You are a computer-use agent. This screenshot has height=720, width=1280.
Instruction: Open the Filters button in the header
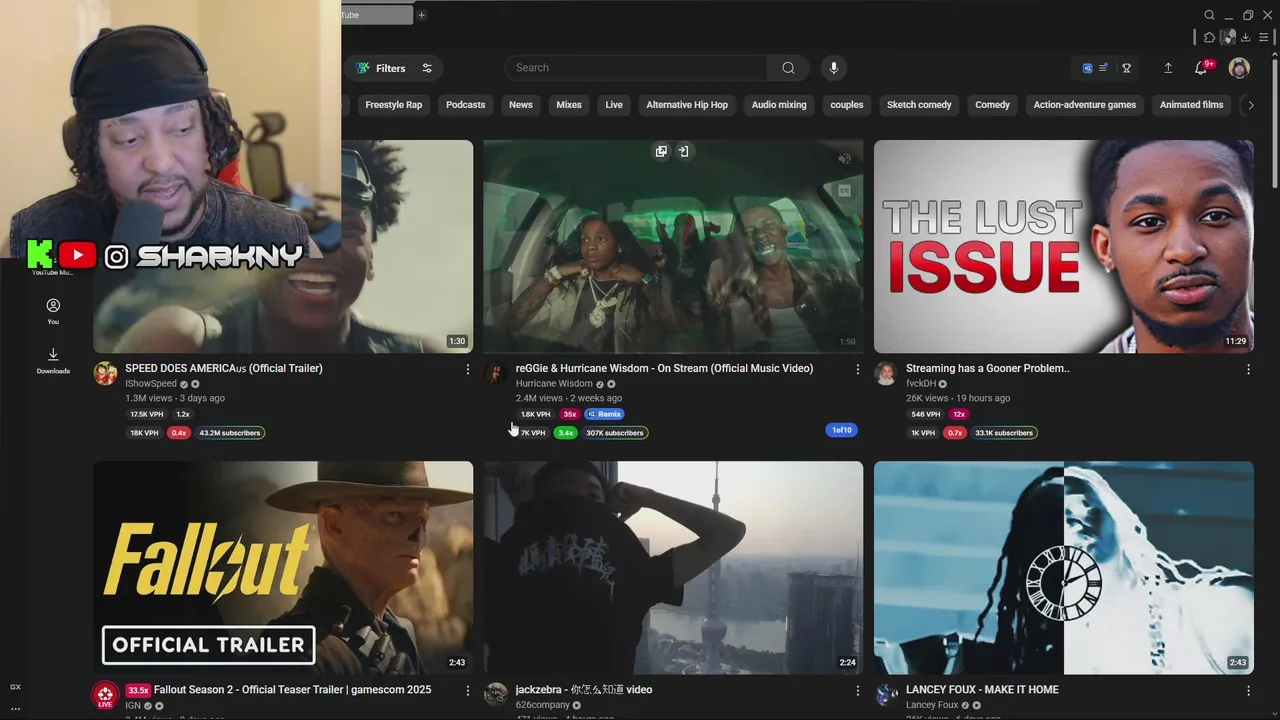pos(394,68)
